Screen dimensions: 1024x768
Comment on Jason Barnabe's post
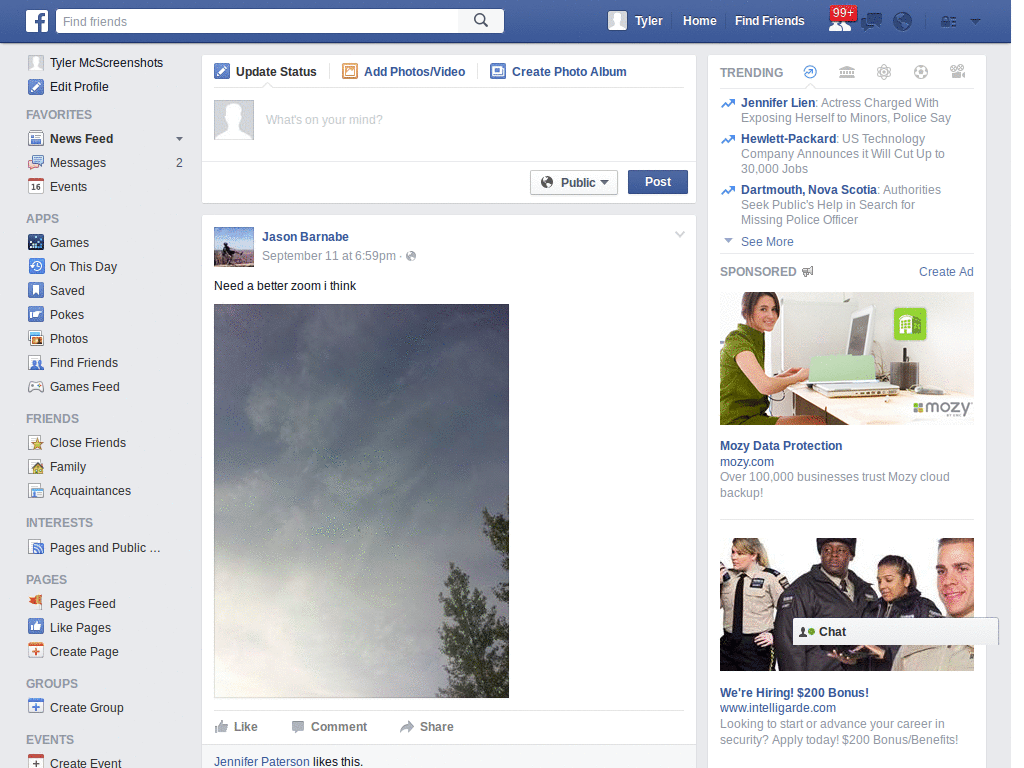click(330, 727)
